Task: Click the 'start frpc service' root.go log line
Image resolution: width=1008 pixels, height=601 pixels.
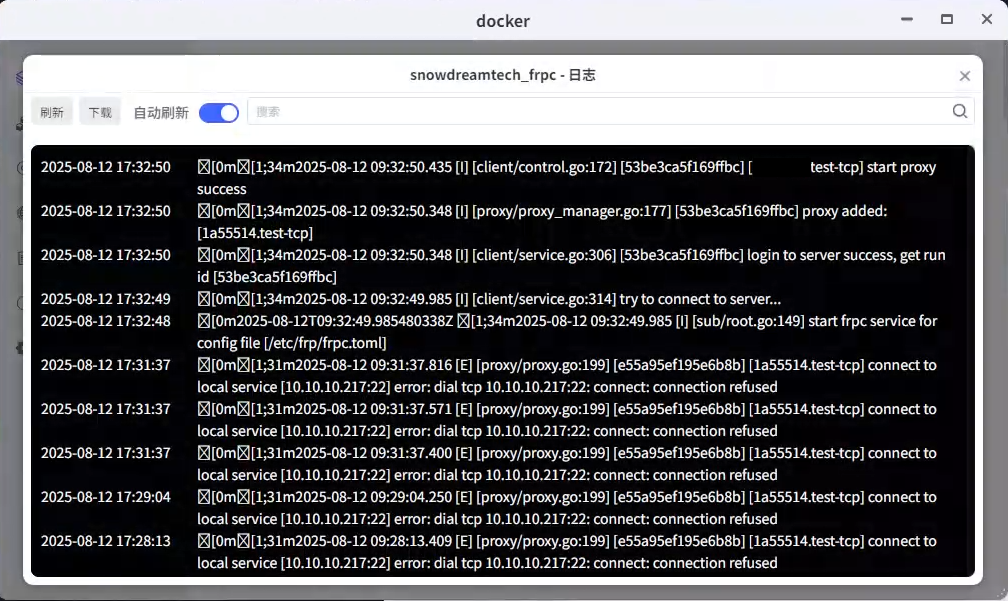Action: (566, 332)
